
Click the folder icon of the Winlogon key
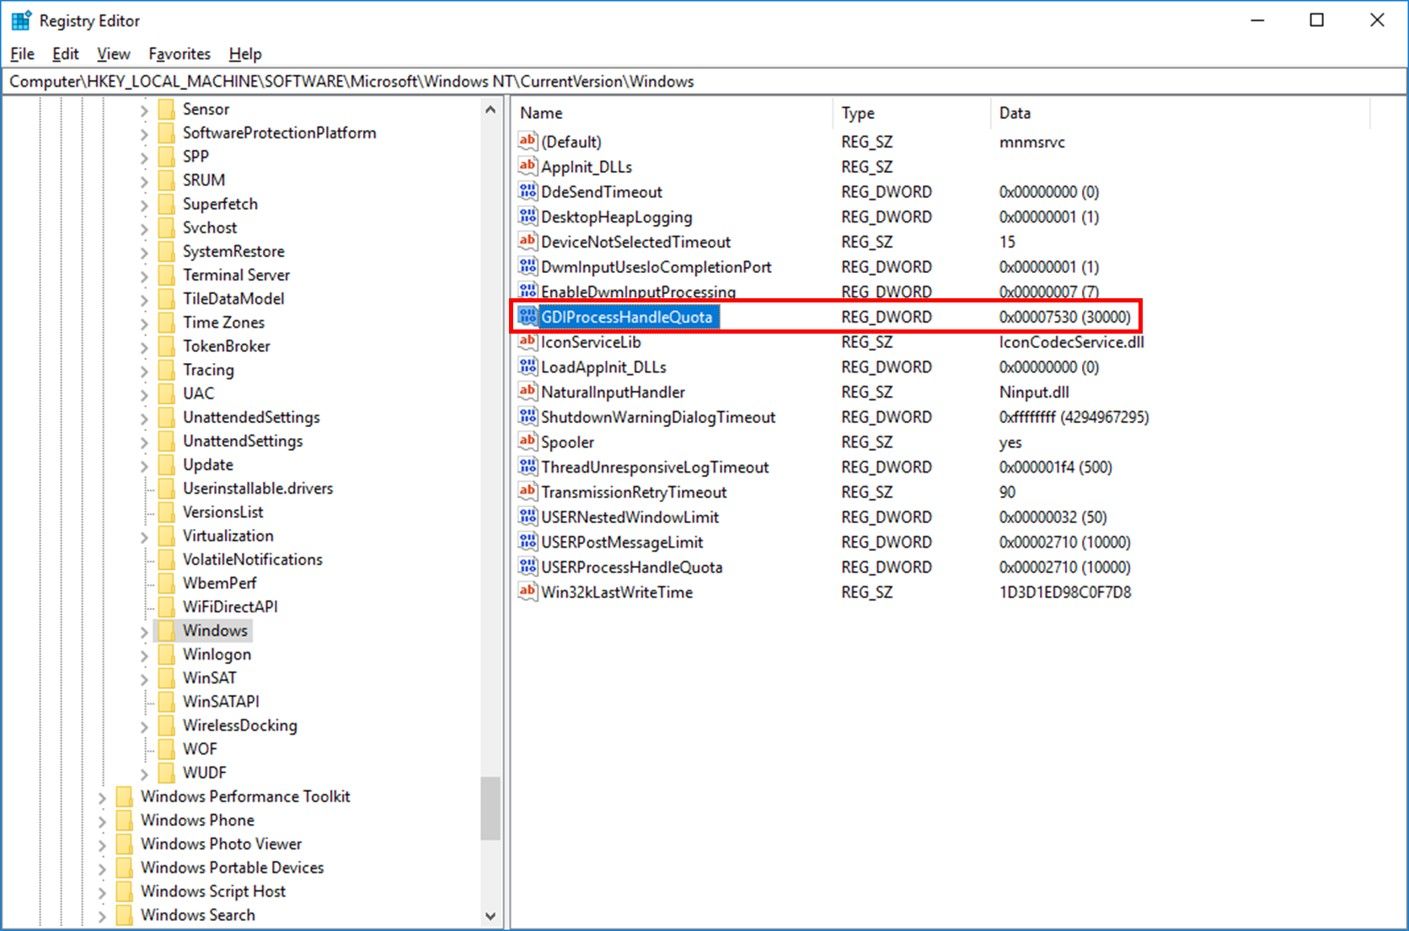point(166,654)
